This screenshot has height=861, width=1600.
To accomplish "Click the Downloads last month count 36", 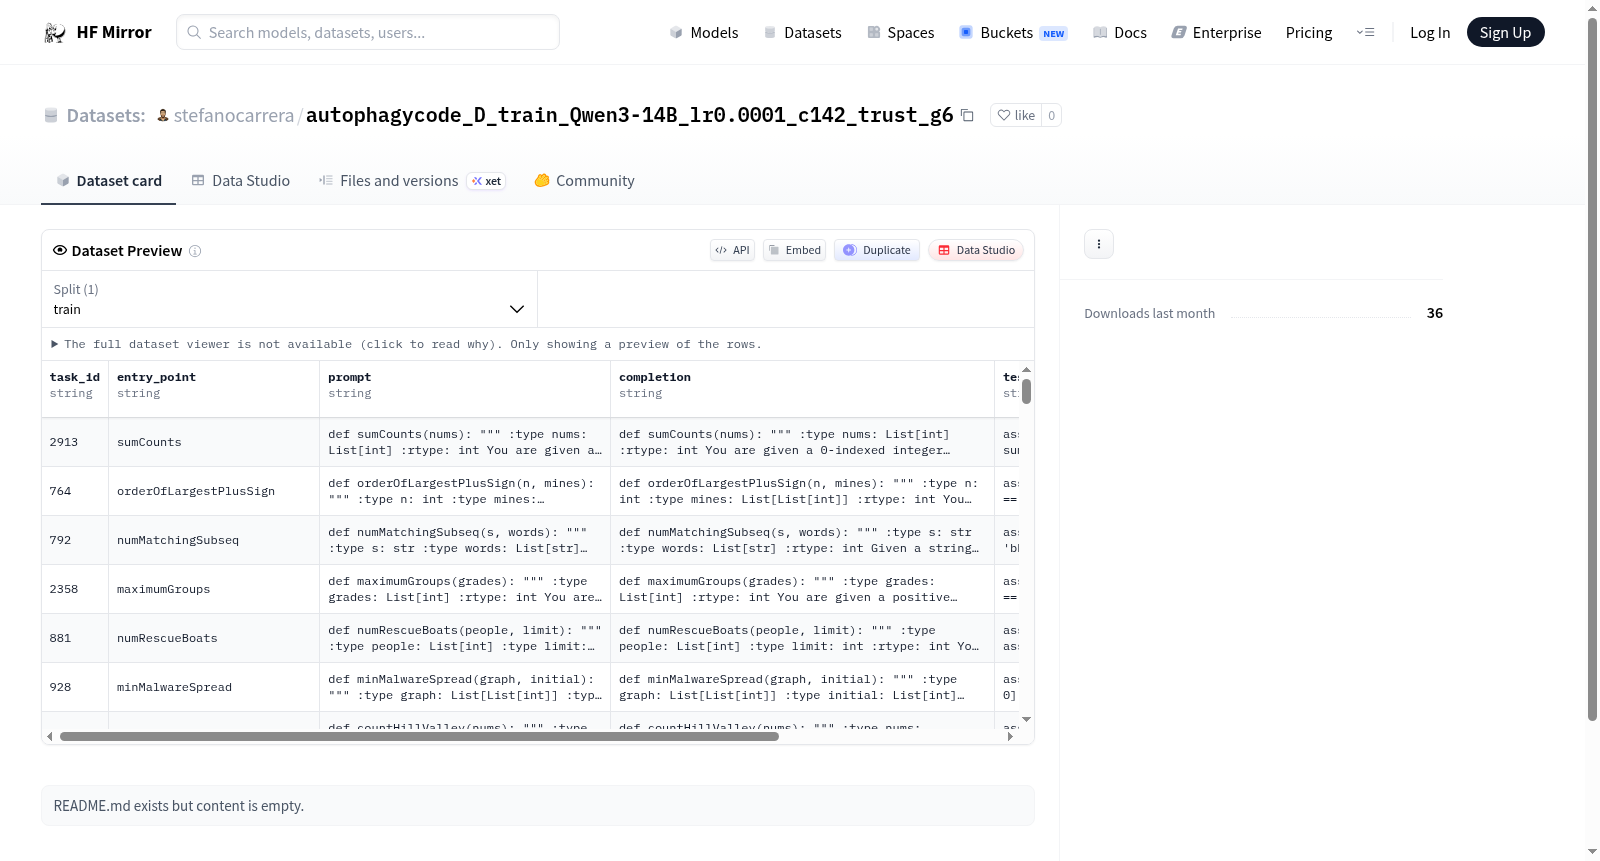I will click(1434, 313).
